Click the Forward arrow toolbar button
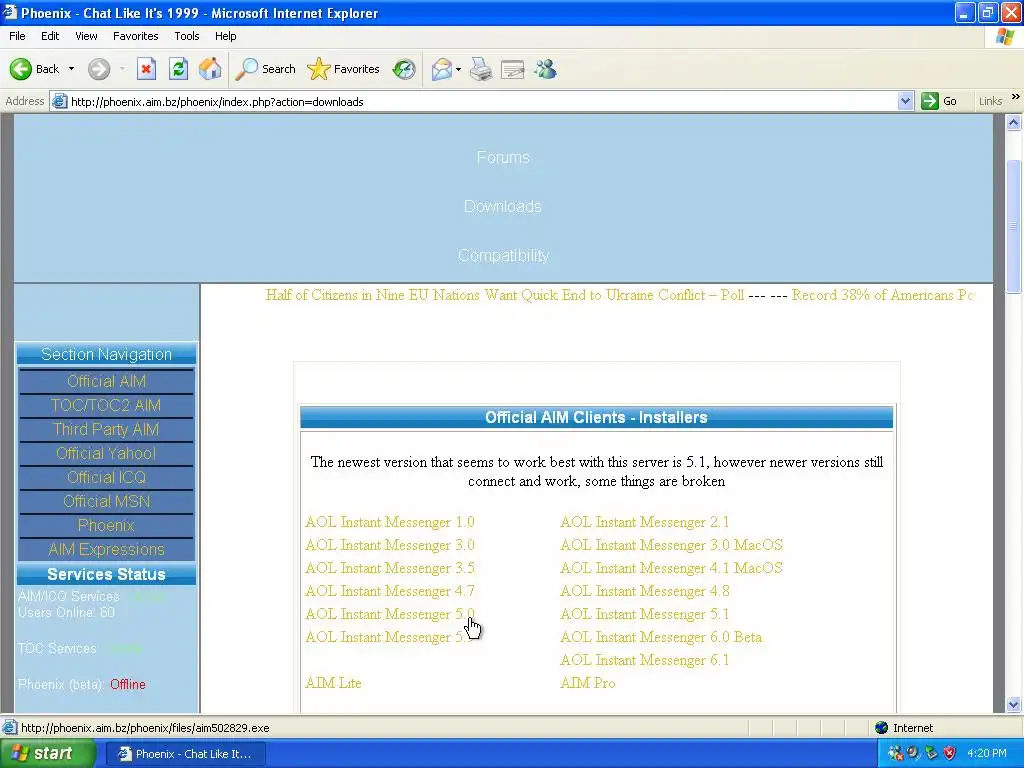 point(99,69)
